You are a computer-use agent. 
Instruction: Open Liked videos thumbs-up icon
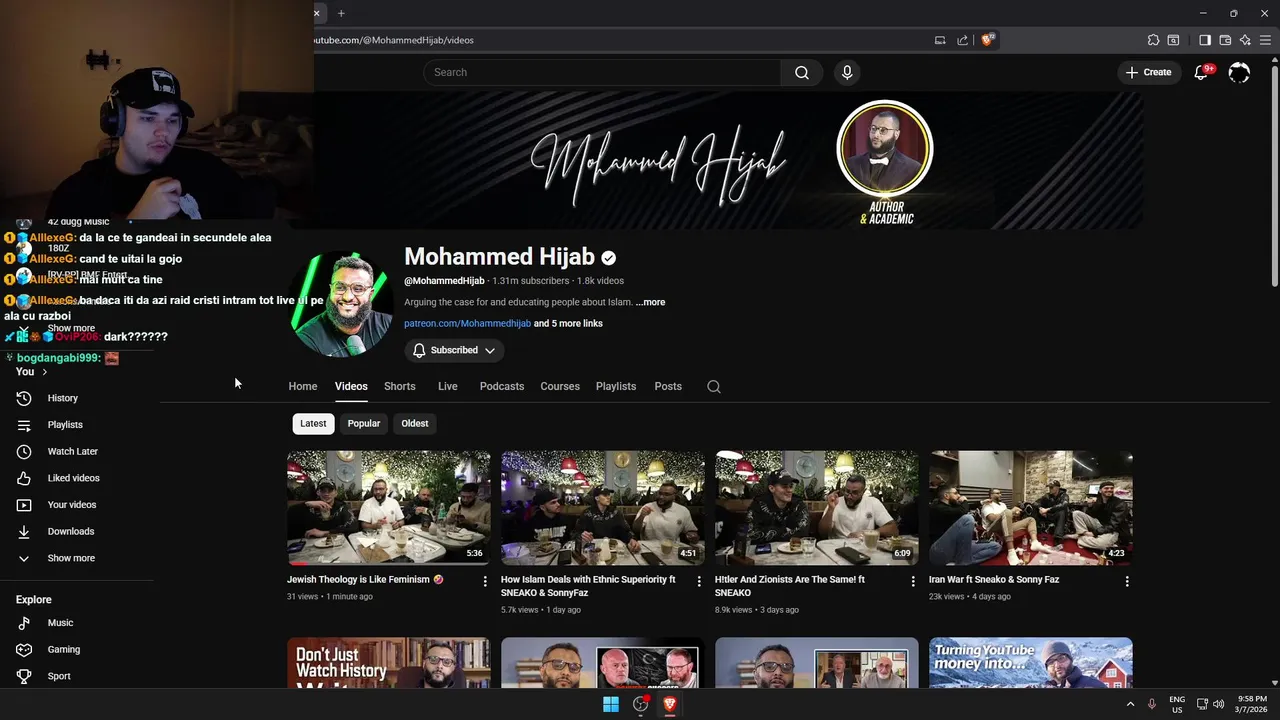coord(24,478)
